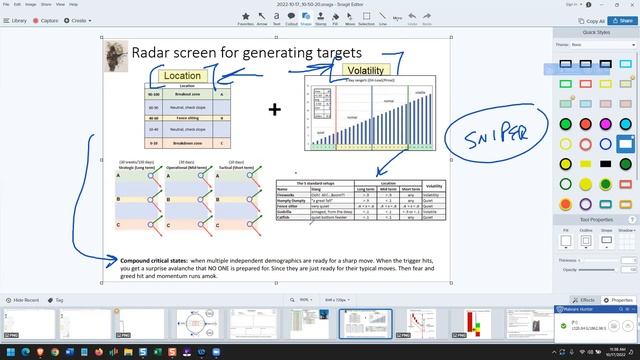Open Chrome from the taskbar
Screen dimensions: 640x360
tap(55, 352)
